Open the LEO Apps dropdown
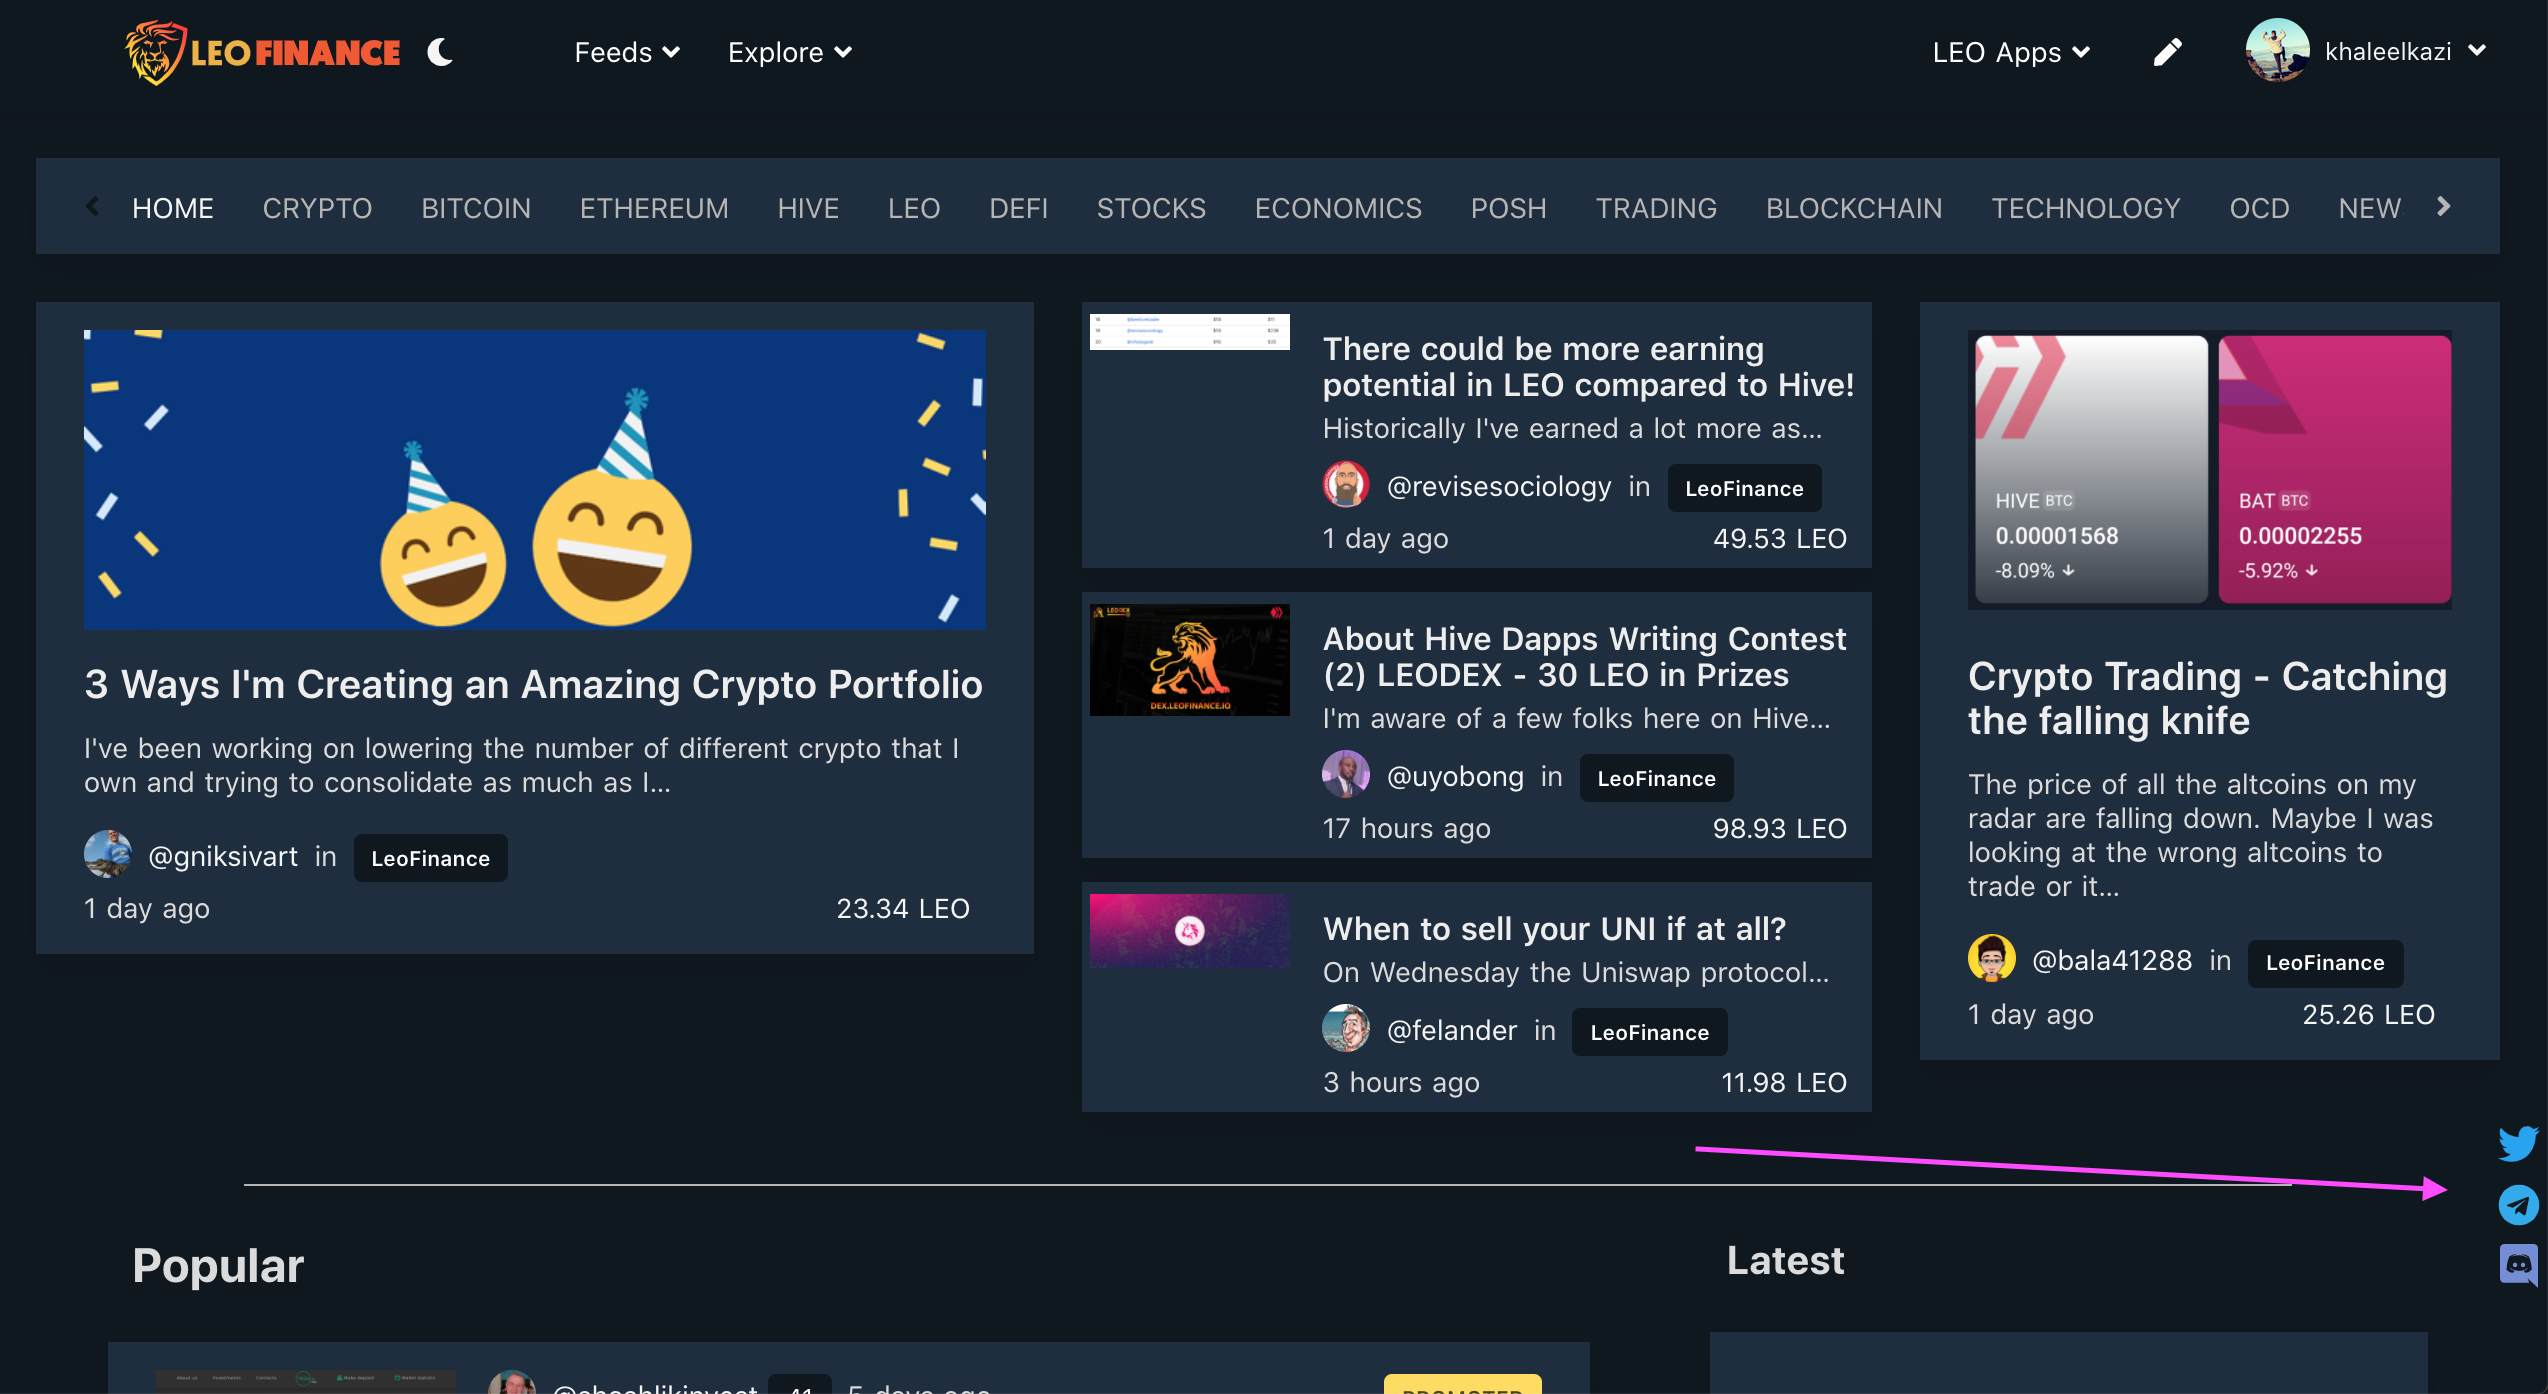2548x1394 pixels. tap(2011, 52)
